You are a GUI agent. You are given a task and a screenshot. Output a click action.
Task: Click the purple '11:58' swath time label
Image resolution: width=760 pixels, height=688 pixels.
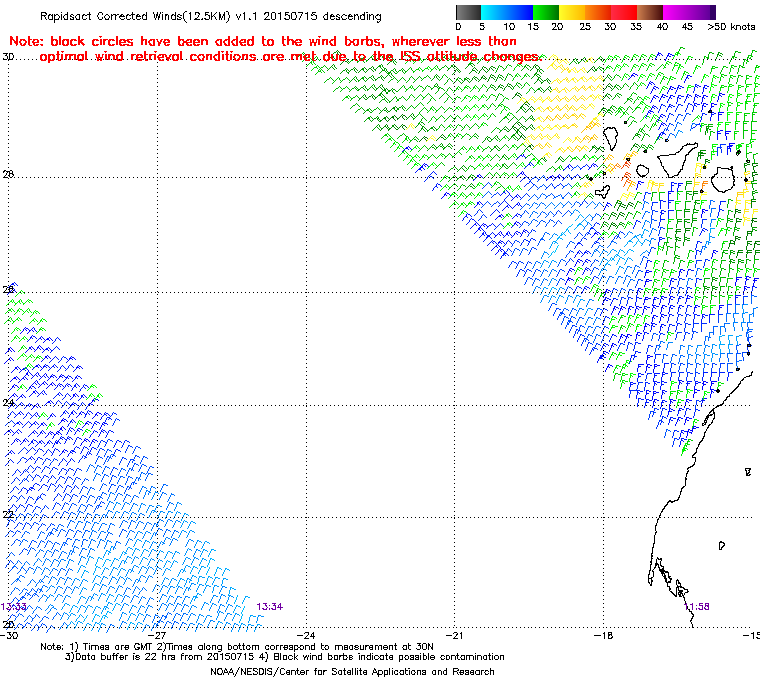coord(697,607)
